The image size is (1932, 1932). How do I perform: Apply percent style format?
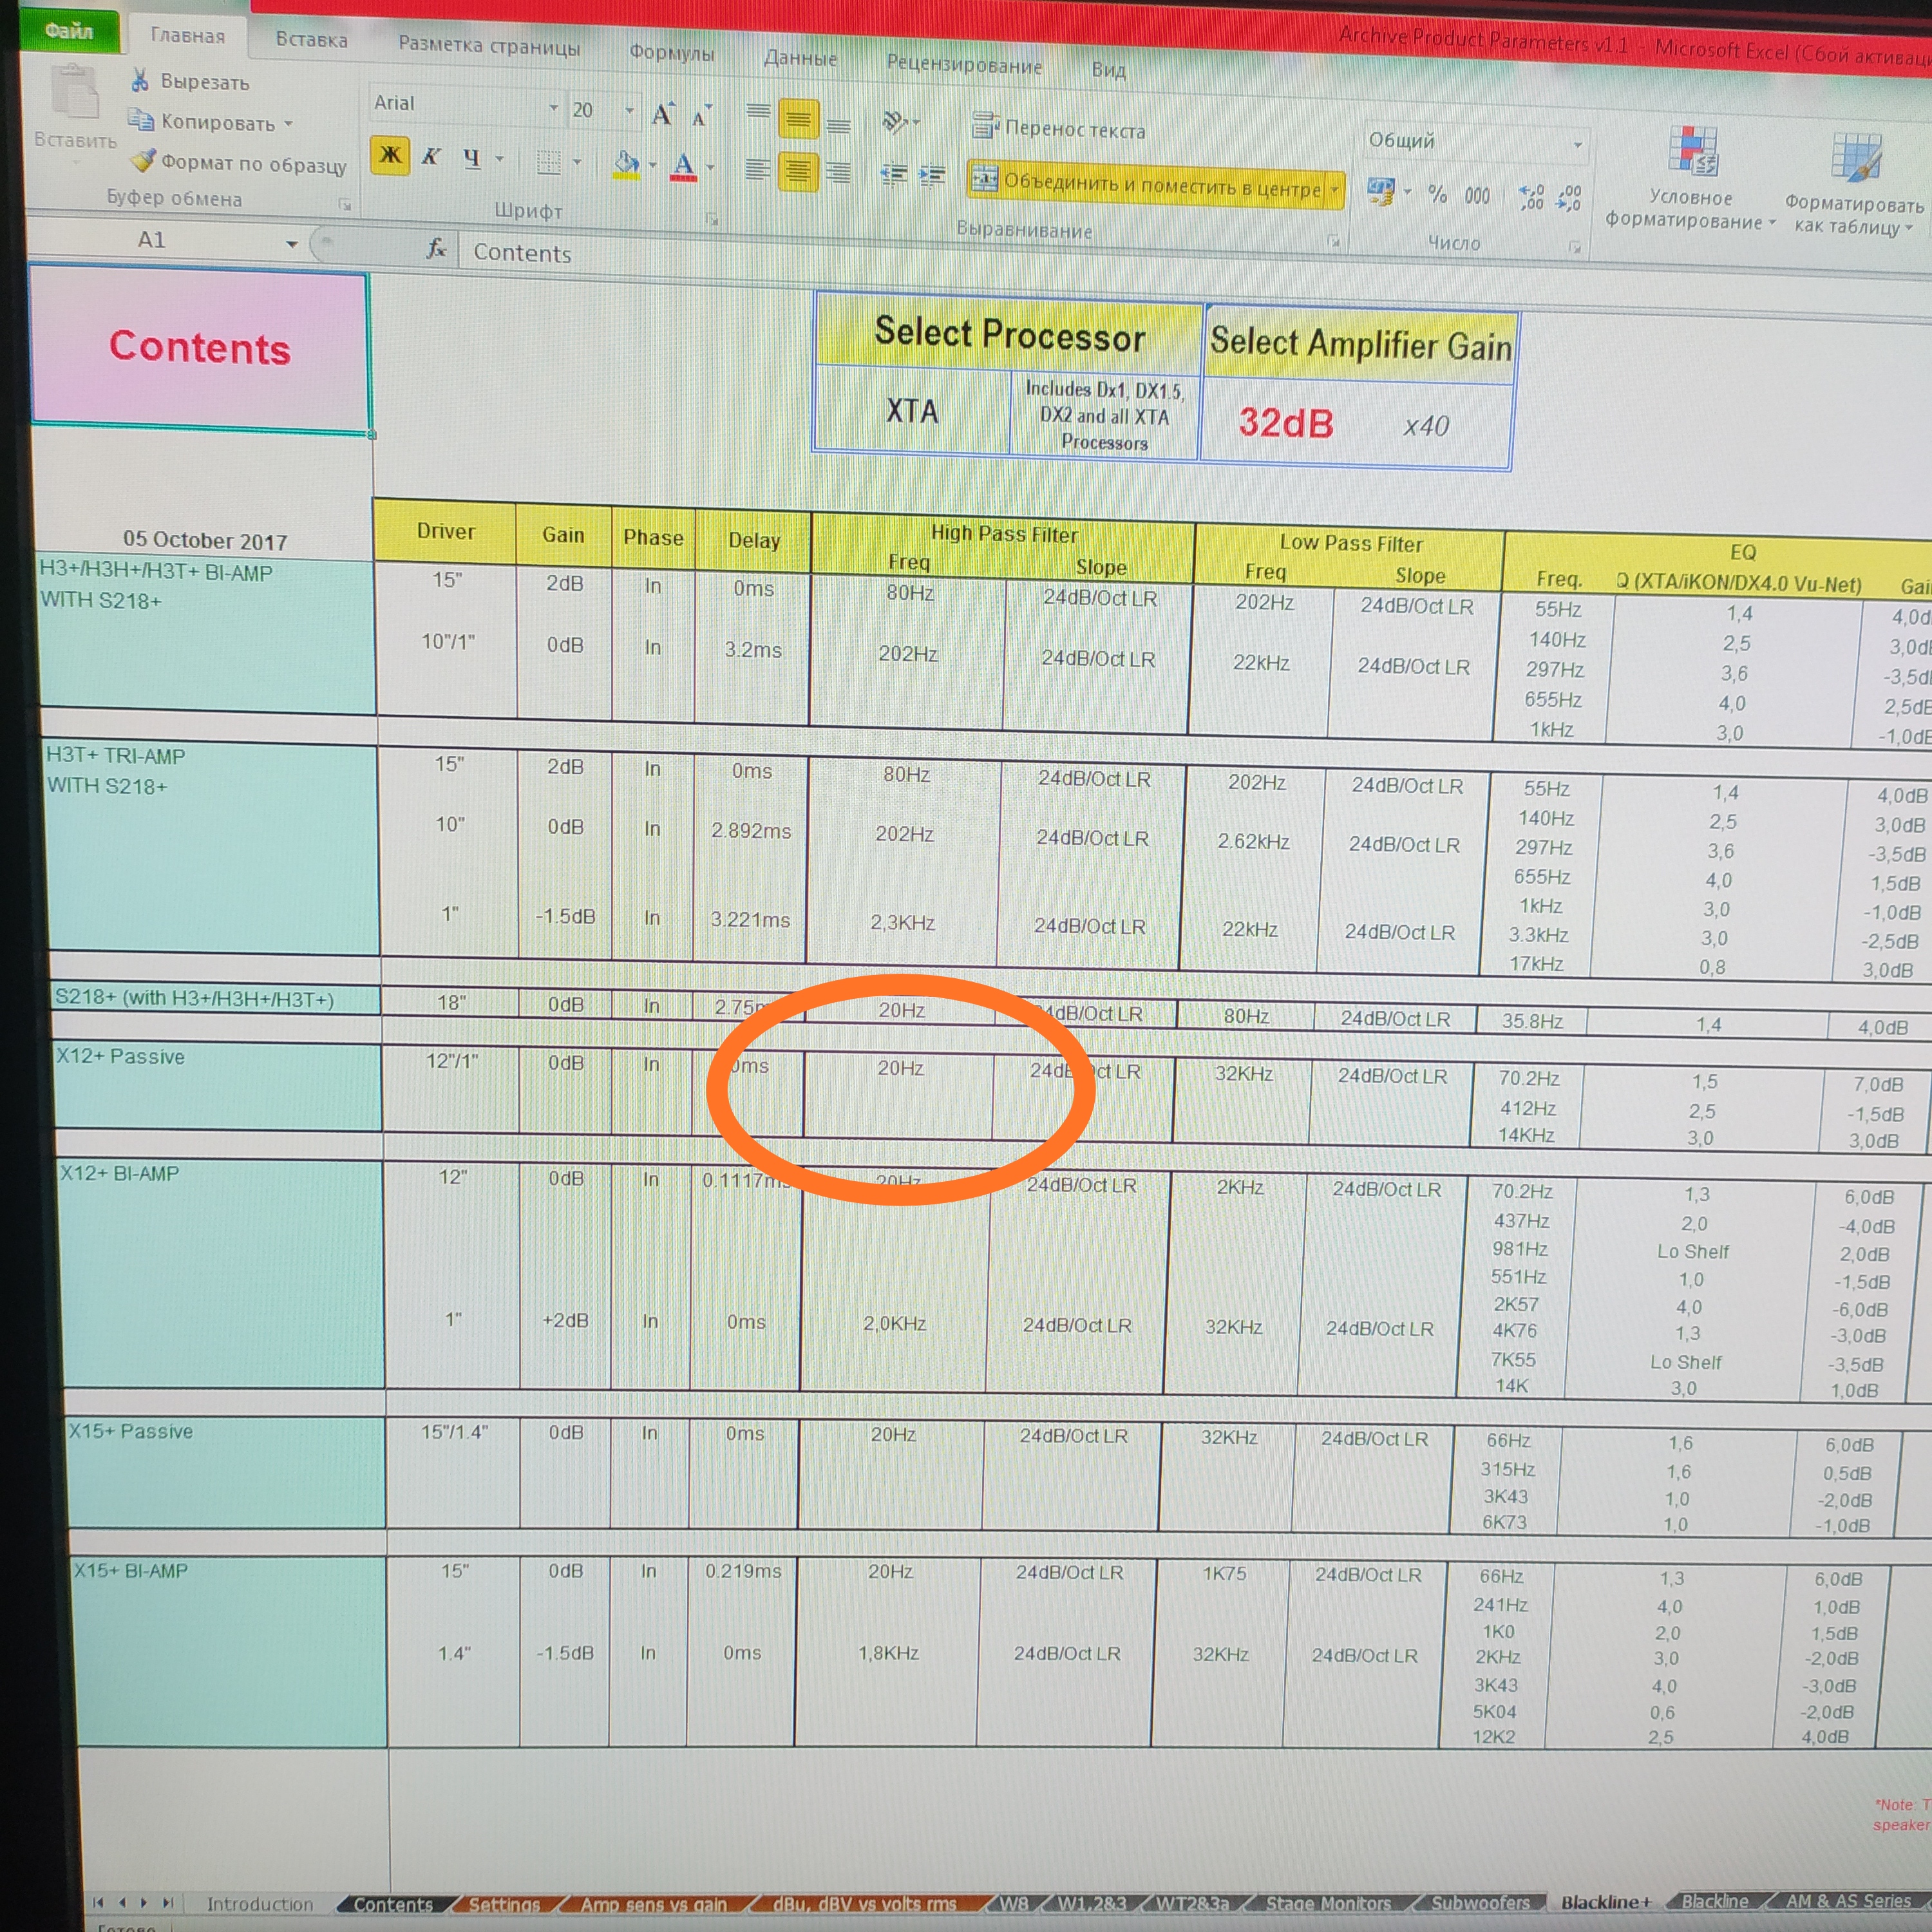click(x=1437, y=194)
